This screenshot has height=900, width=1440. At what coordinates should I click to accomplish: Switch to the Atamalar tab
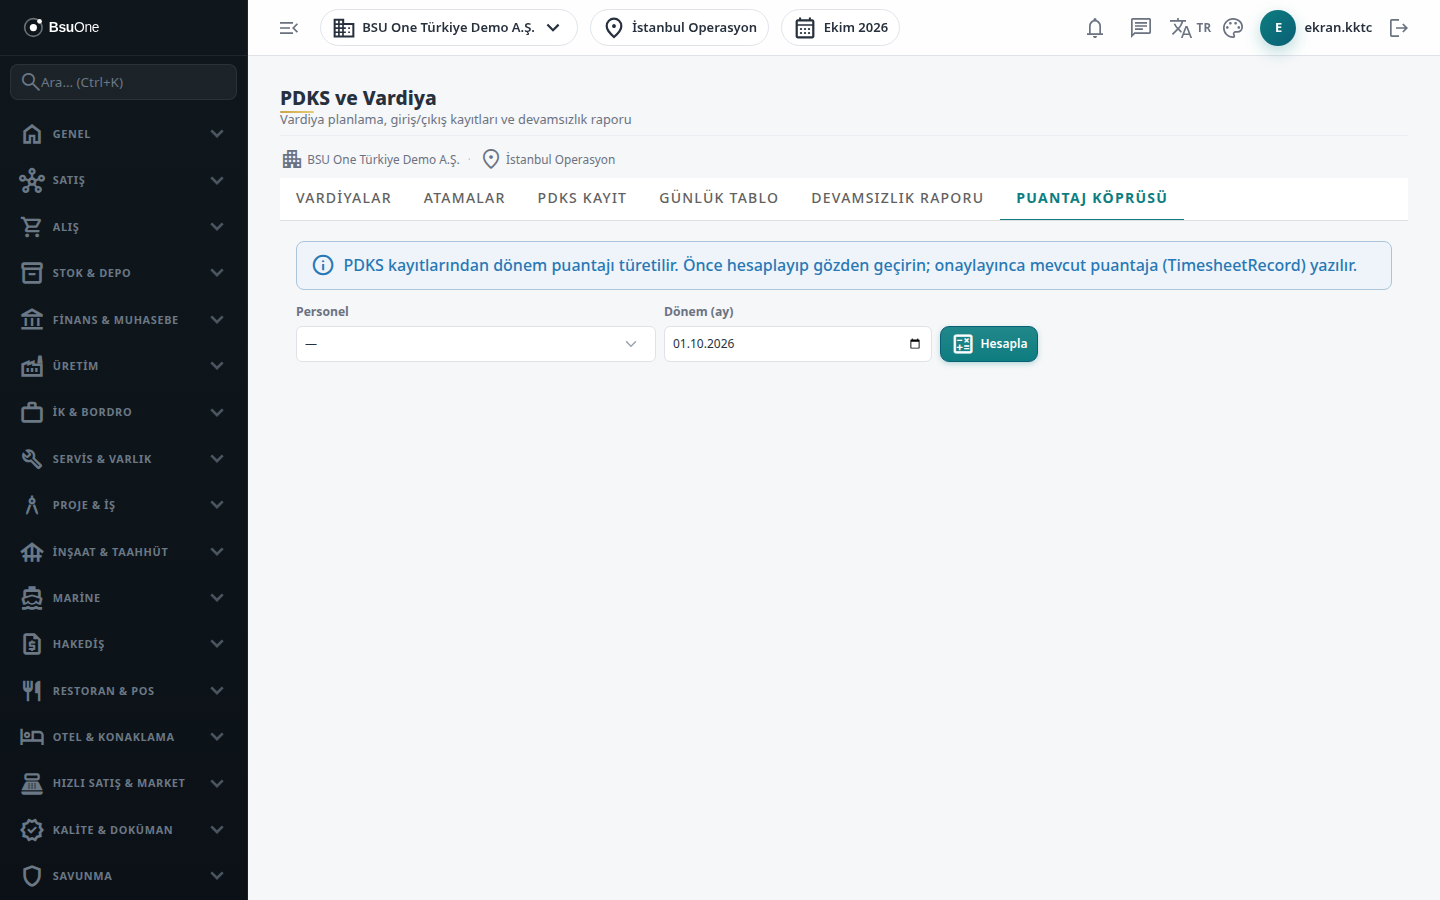coord(464,198)
